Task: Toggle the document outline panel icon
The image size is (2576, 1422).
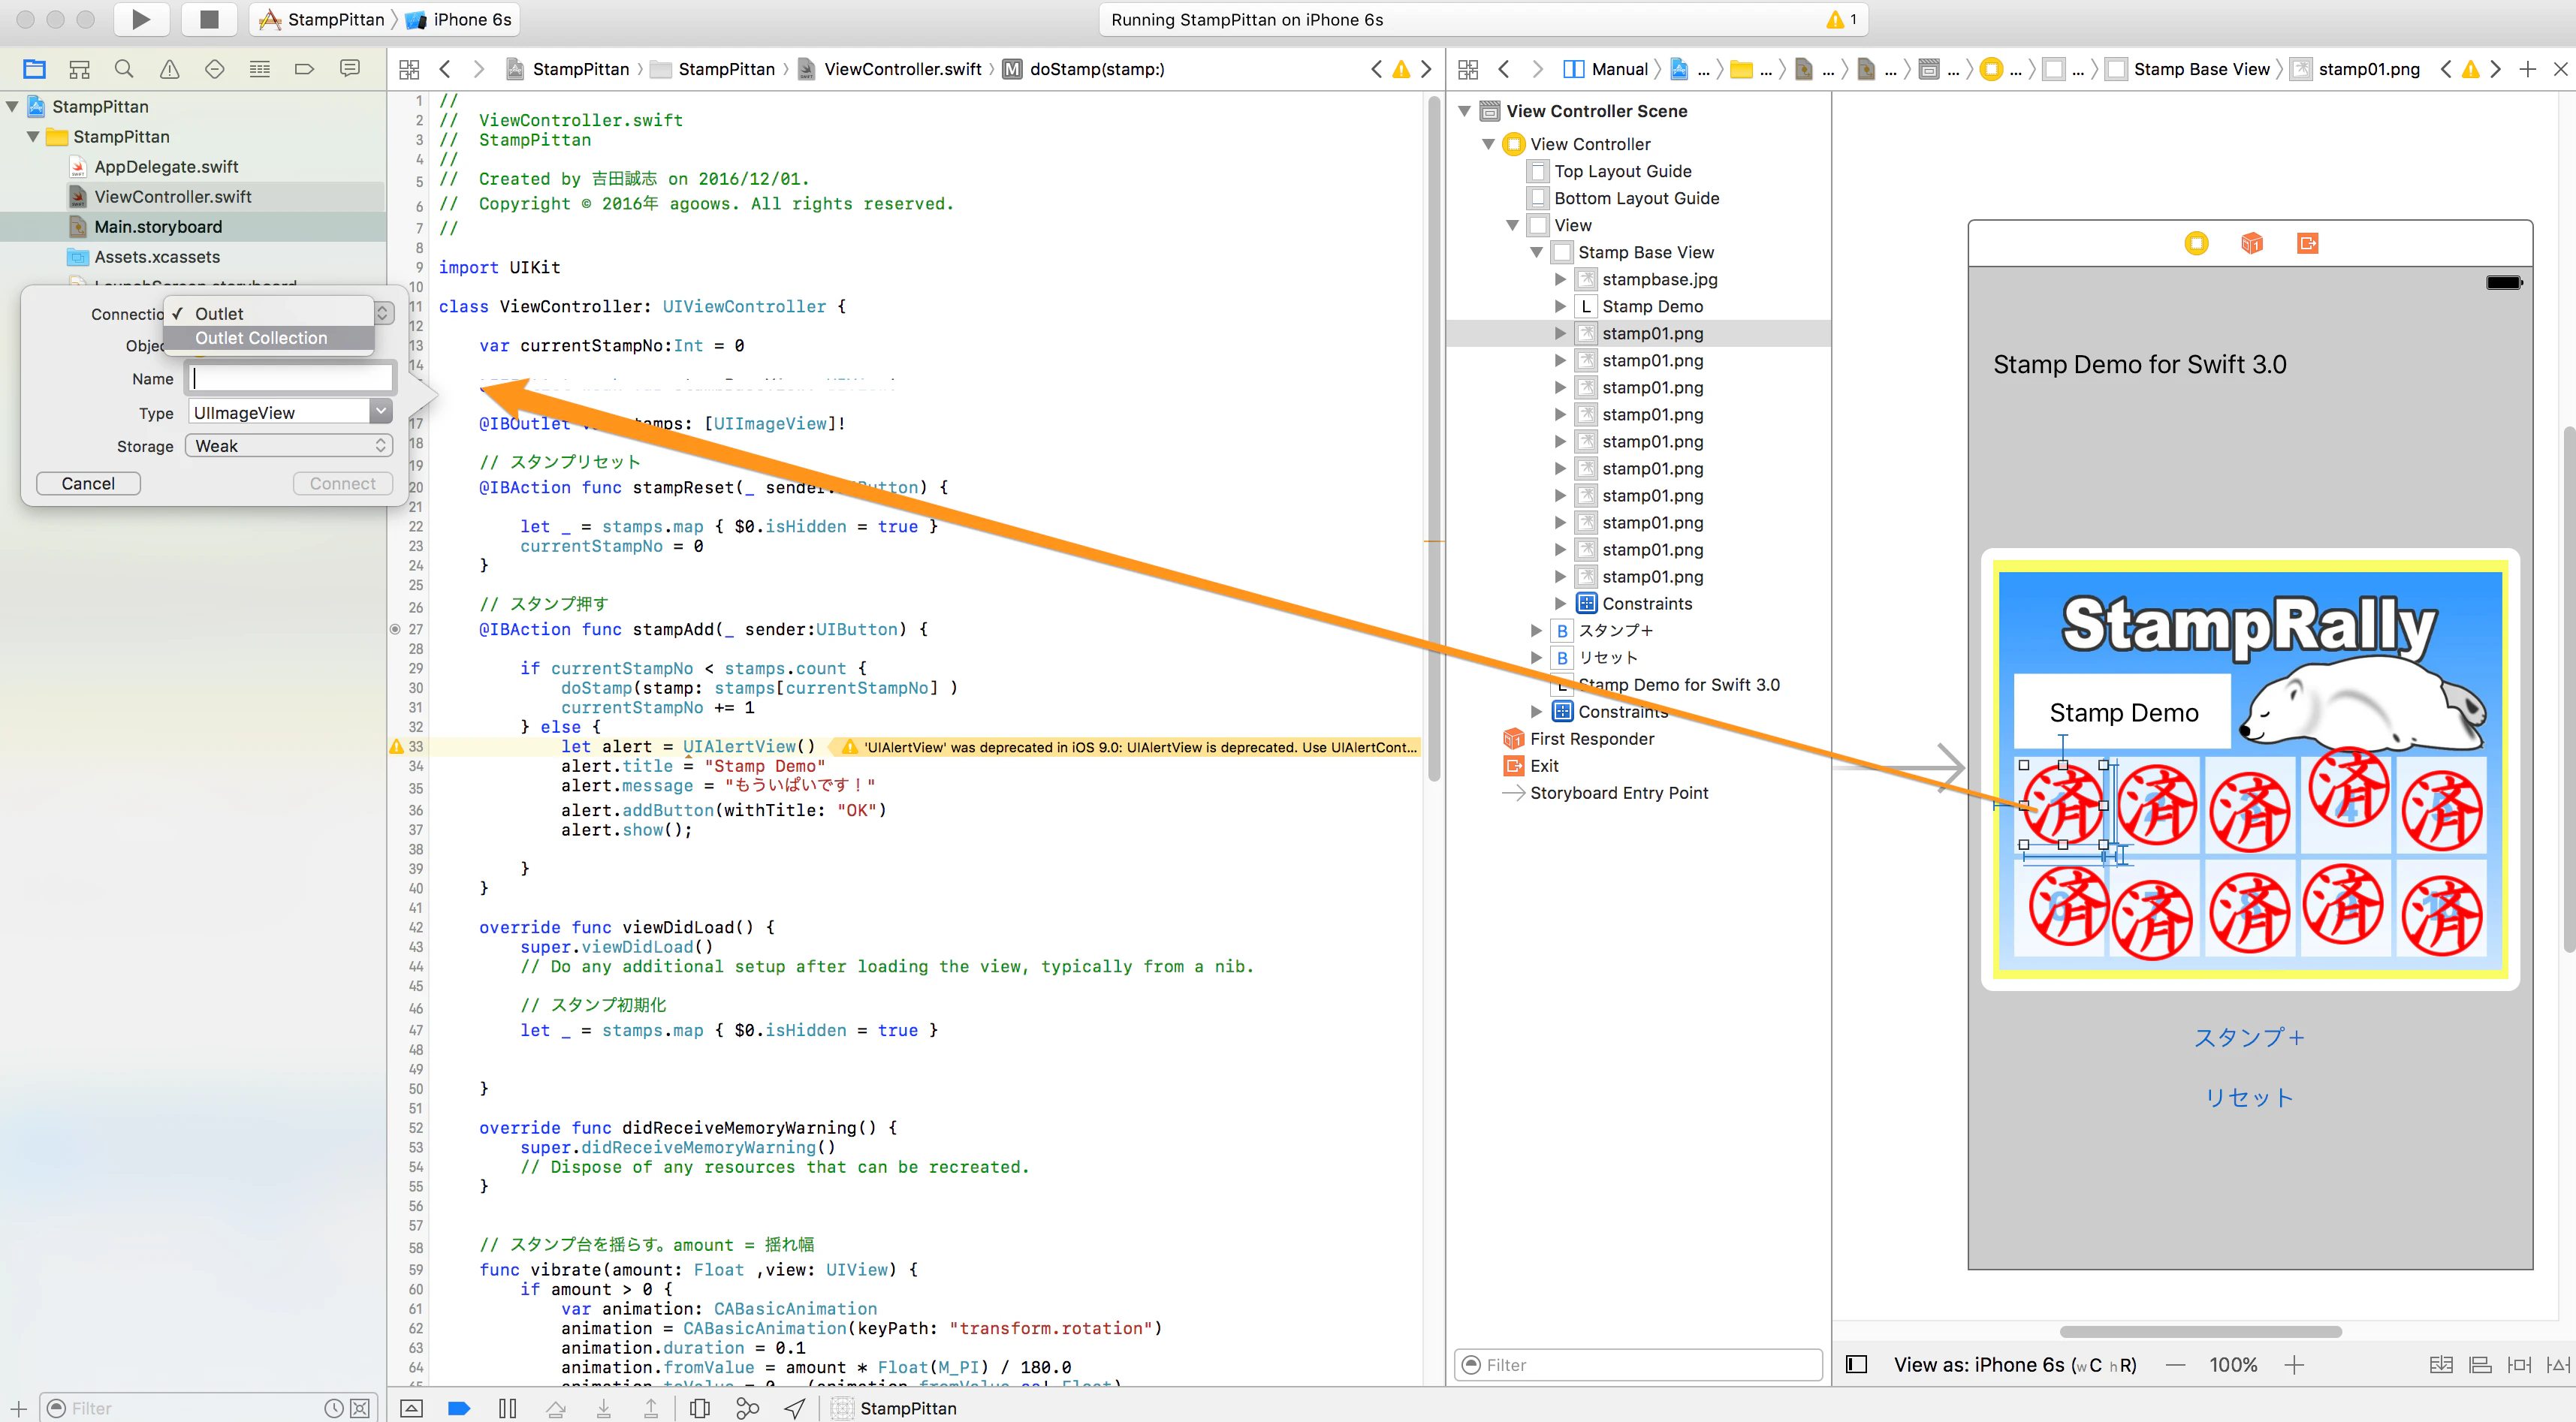Action: 1856,1365
